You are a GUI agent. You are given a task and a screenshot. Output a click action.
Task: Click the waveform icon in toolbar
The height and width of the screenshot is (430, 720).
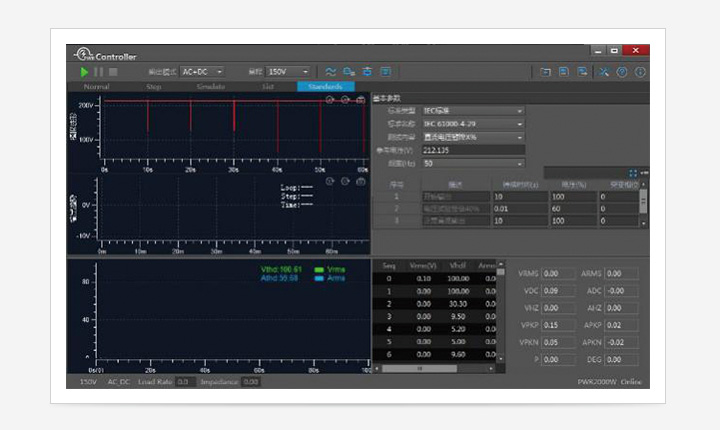[330, 72]
